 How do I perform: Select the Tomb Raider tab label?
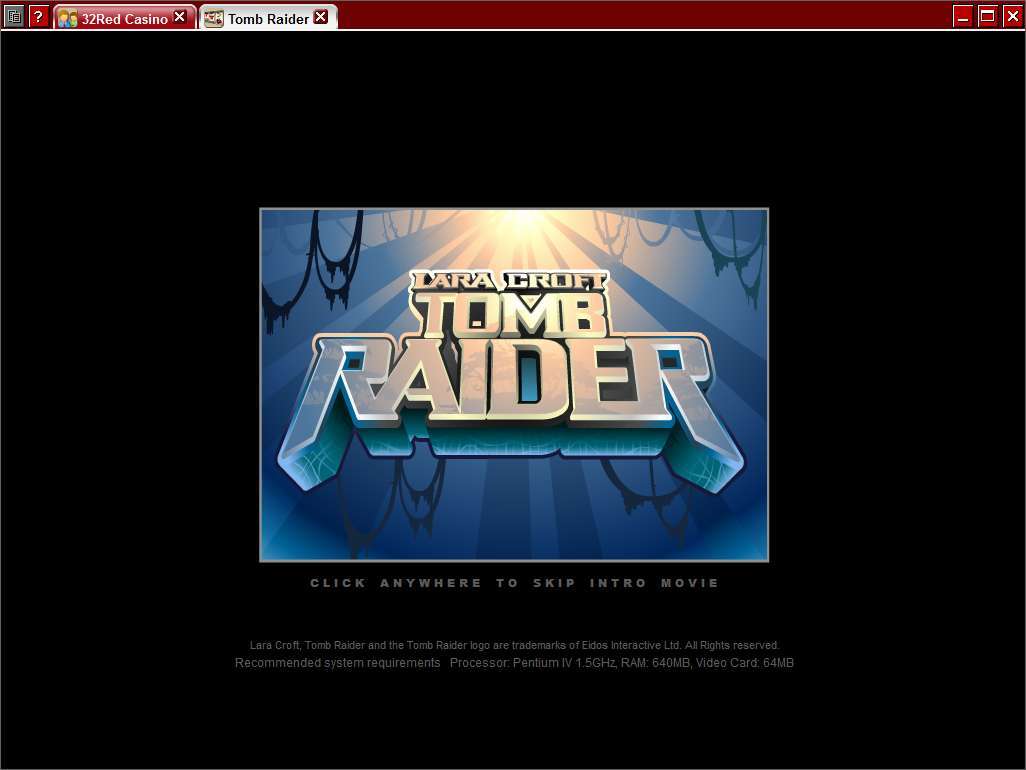click(268, 19)
